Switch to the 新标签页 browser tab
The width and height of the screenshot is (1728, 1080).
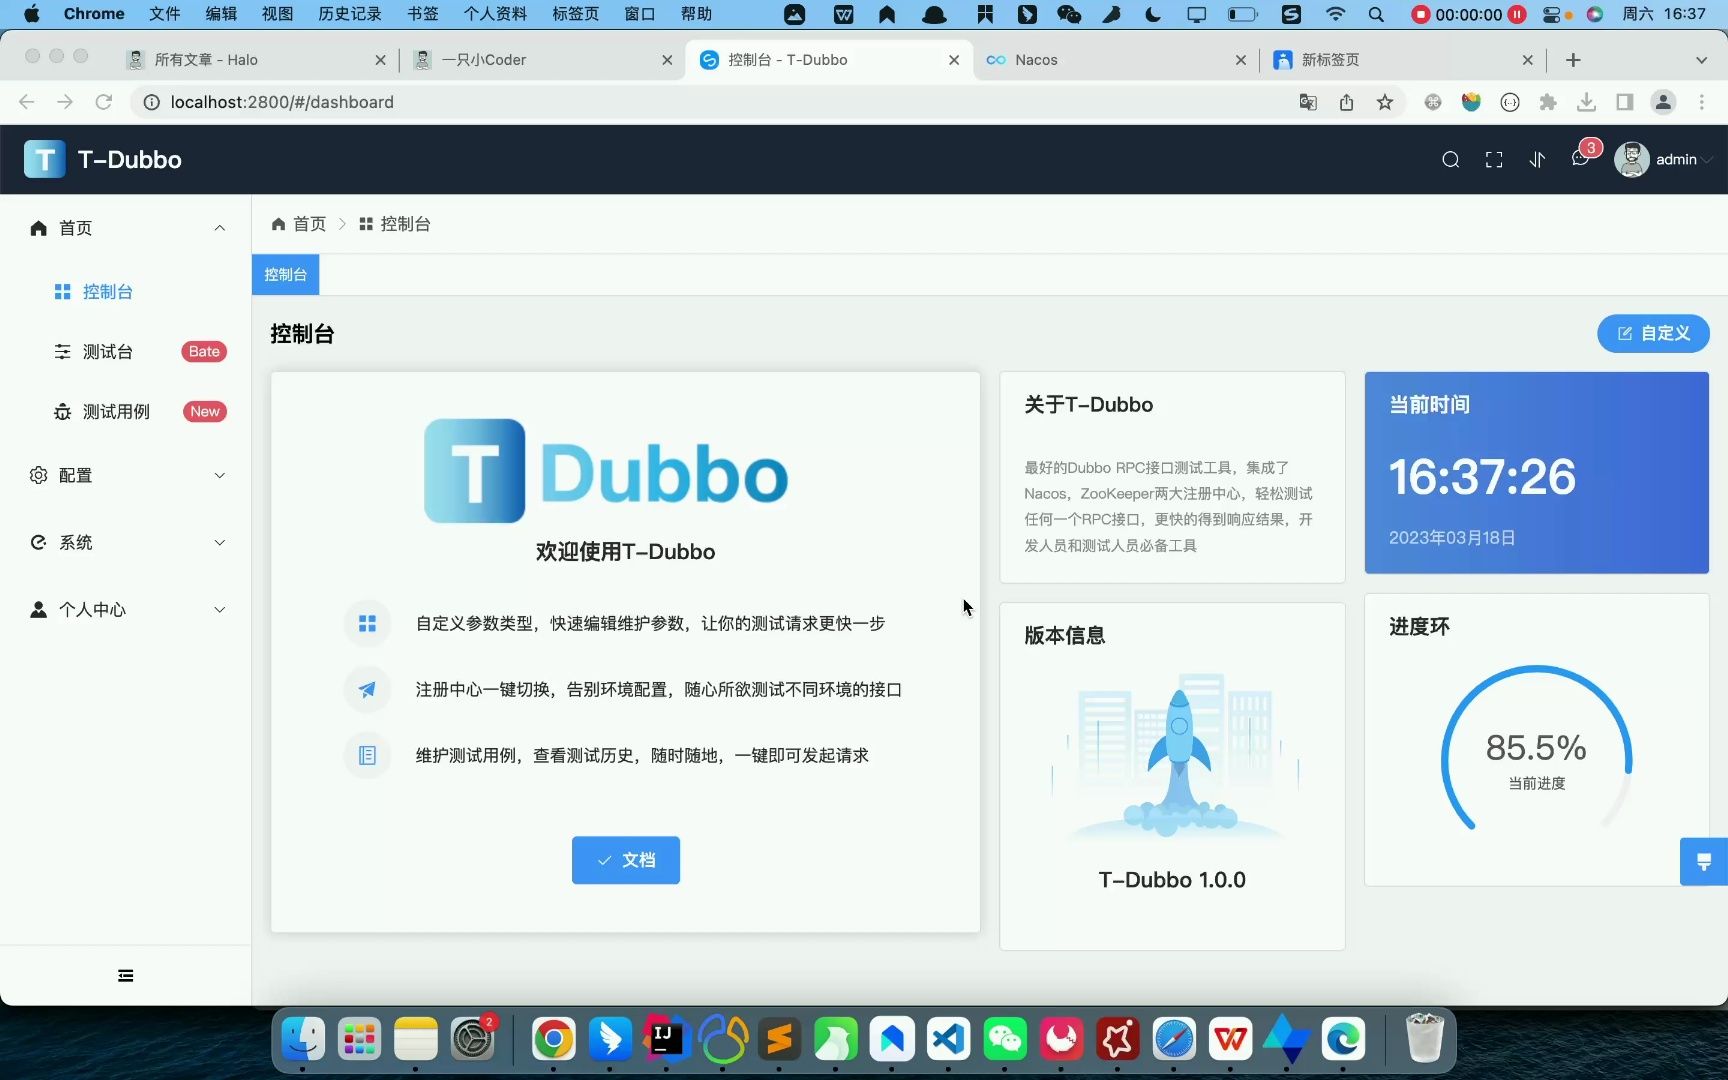point(1402,60)
